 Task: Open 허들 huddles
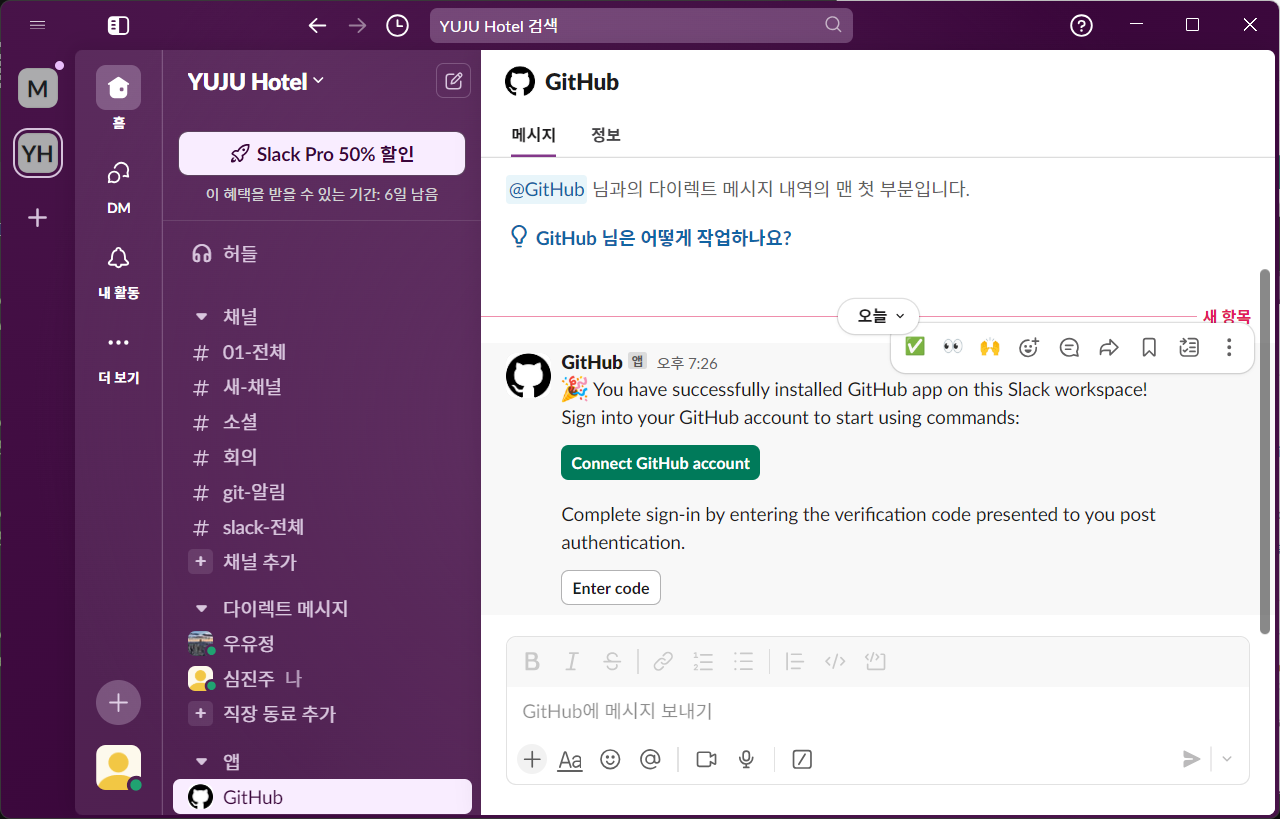click(322, 254)
